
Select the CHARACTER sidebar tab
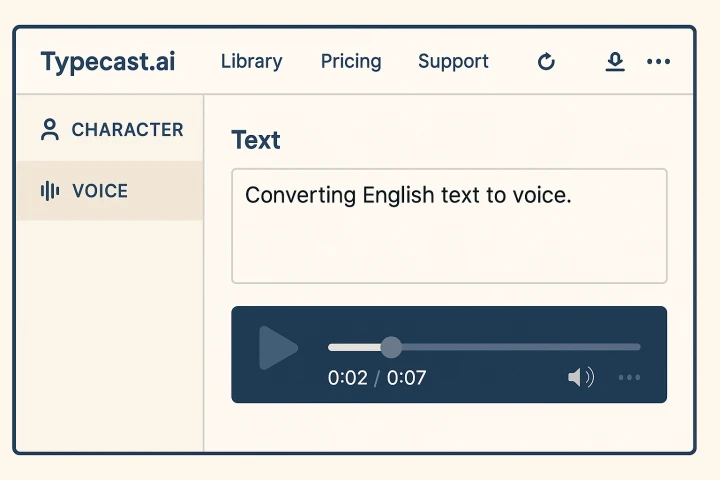[110, 129]
